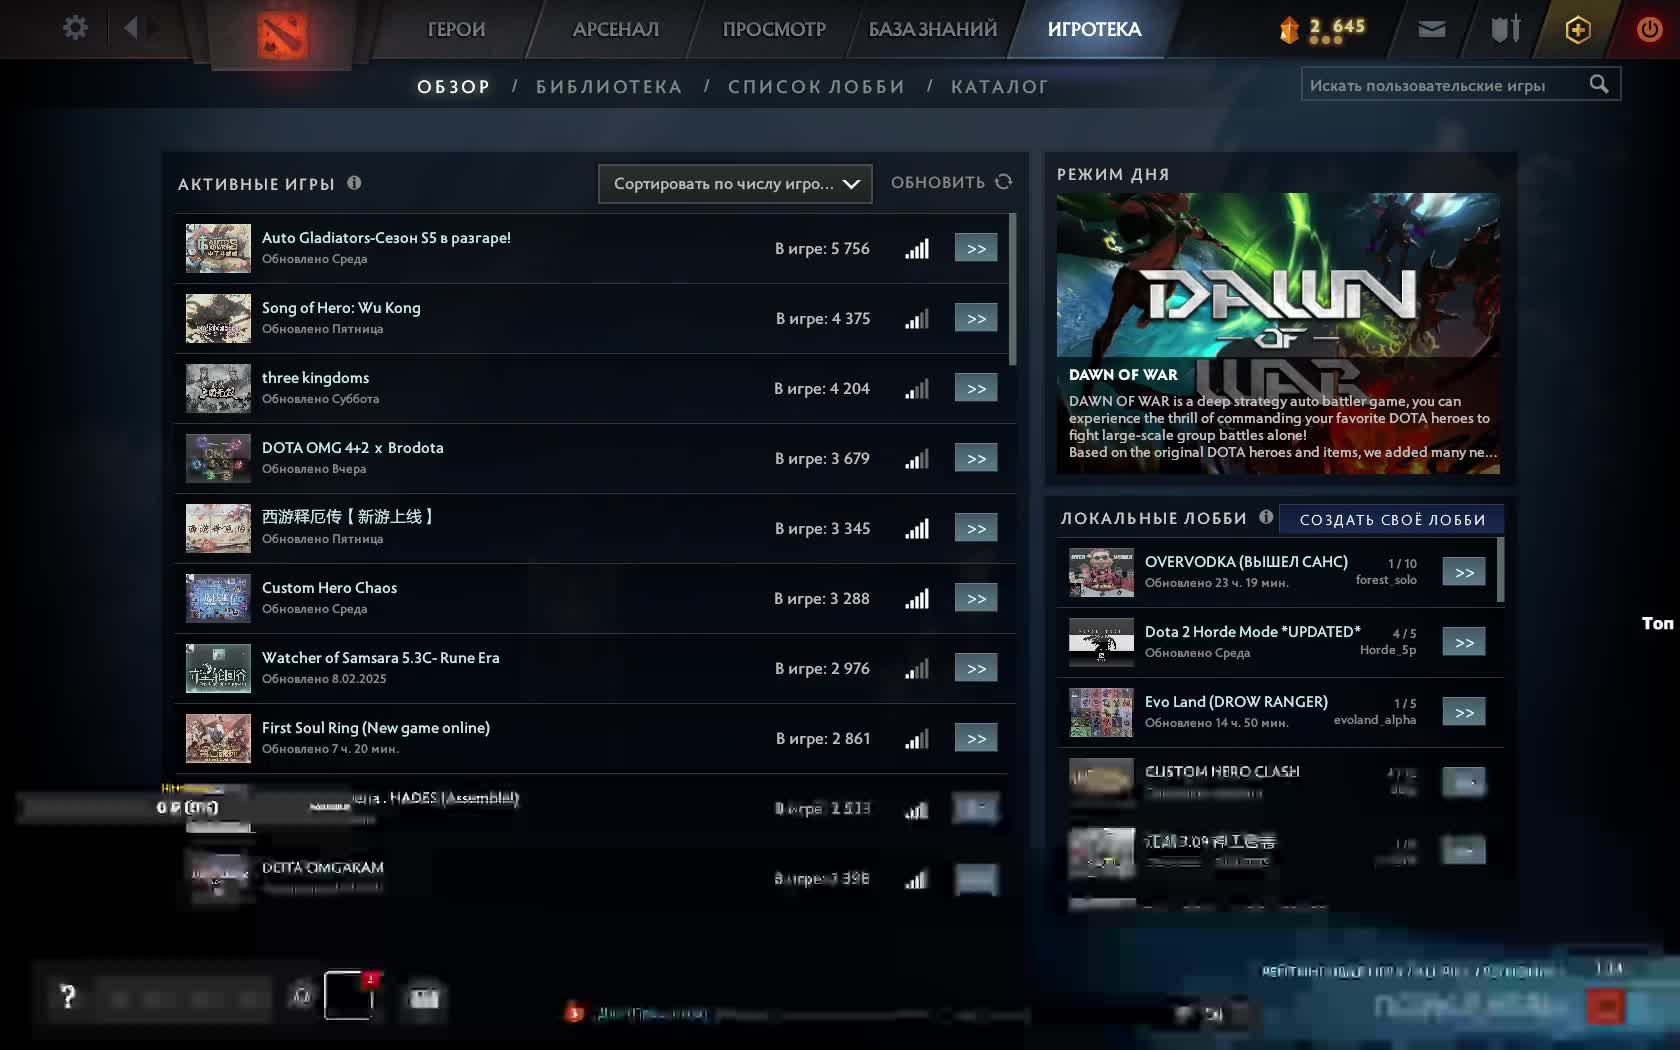Click DOTA OMG 4+2 game thumbnail

pyautogui.click(x=218, y=458)
